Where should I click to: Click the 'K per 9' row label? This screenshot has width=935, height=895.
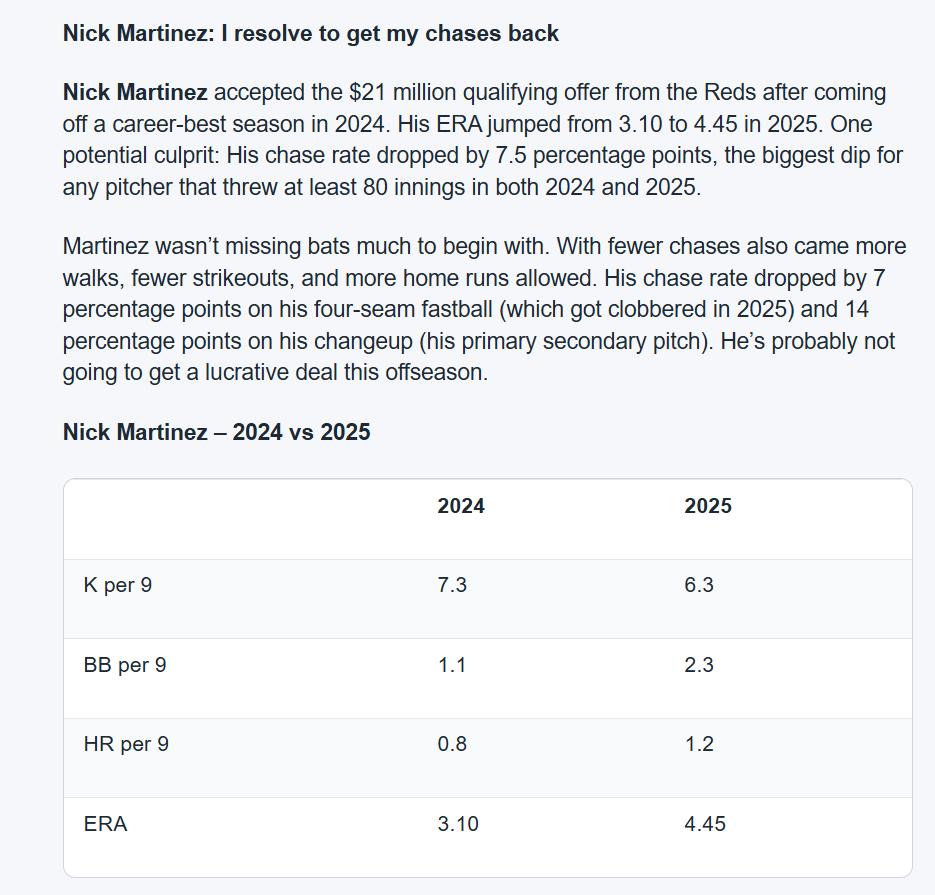tap(118, 585)
